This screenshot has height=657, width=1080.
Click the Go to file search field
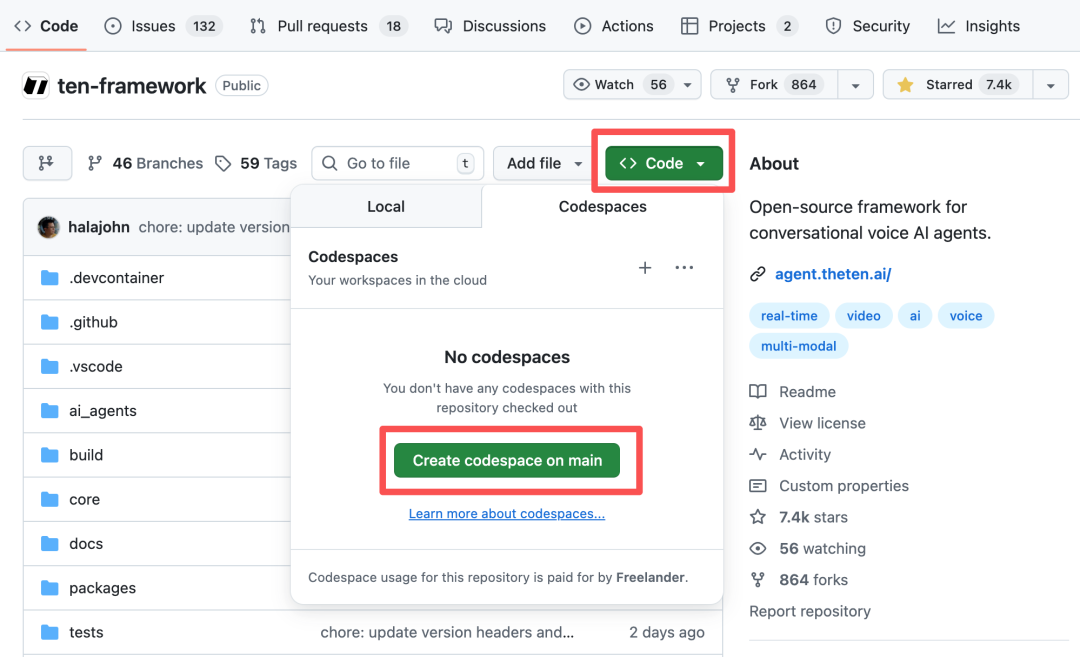pos(397,163)
